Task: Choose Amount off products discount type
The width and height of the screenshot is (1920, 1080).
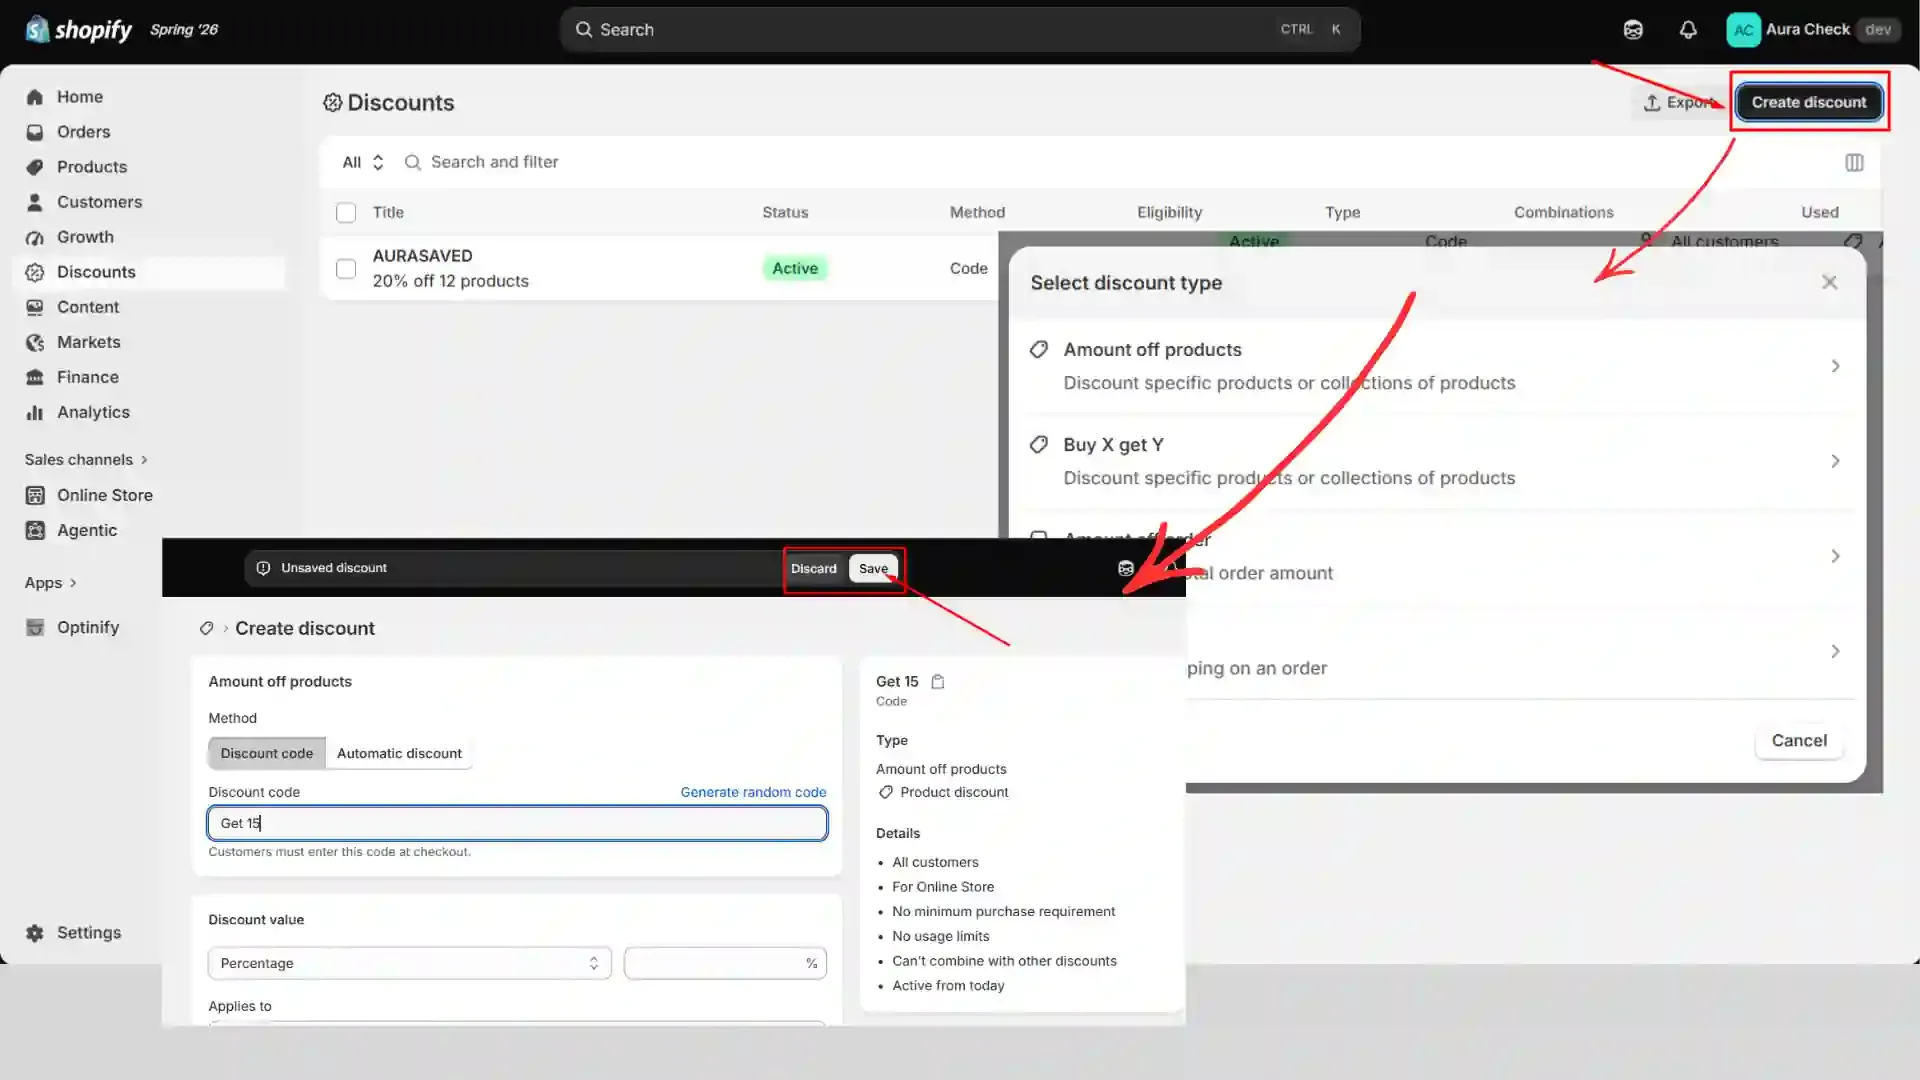Action: (x=1436, y=366)
